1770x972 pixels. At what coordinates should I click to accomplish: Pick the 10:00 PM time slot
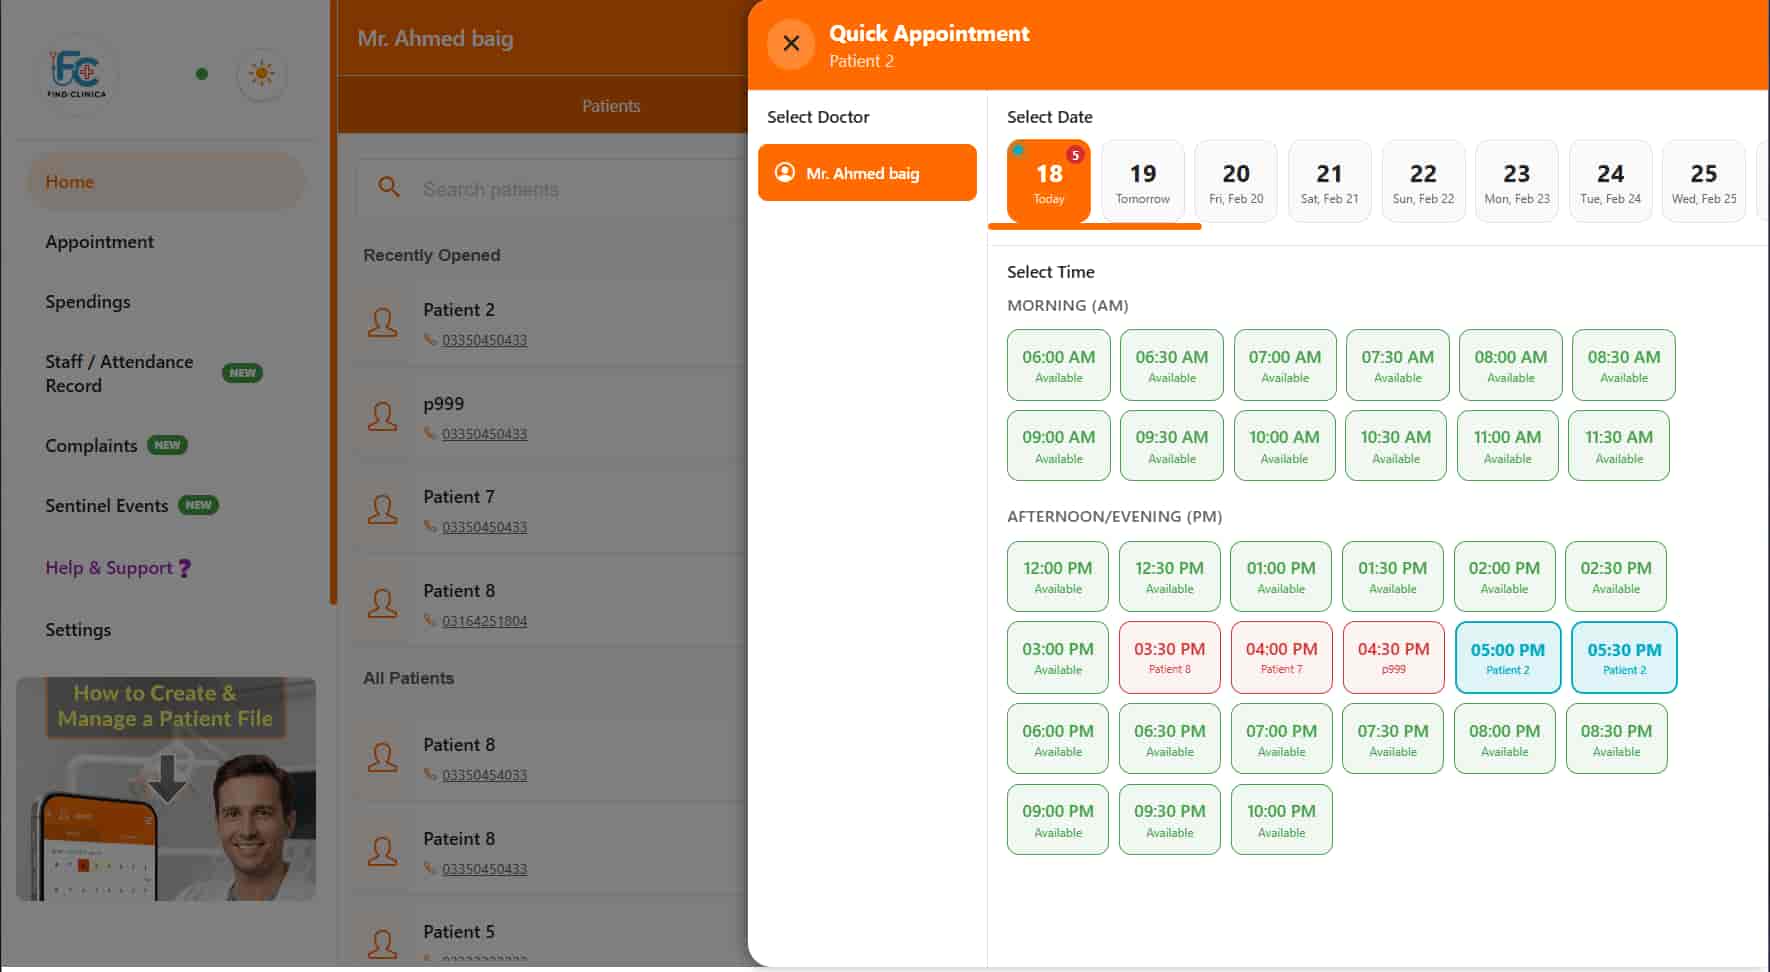[x=1282, y=820]
